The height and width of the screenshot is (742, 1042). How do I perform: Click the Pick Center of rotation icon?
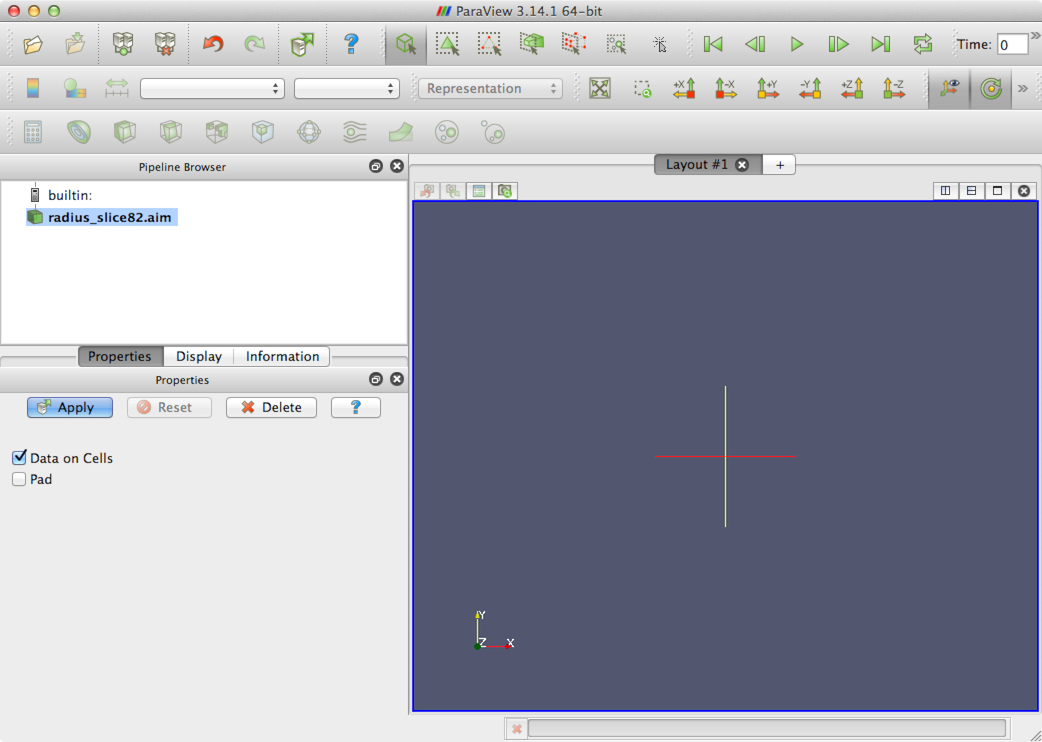click(659, 45)
